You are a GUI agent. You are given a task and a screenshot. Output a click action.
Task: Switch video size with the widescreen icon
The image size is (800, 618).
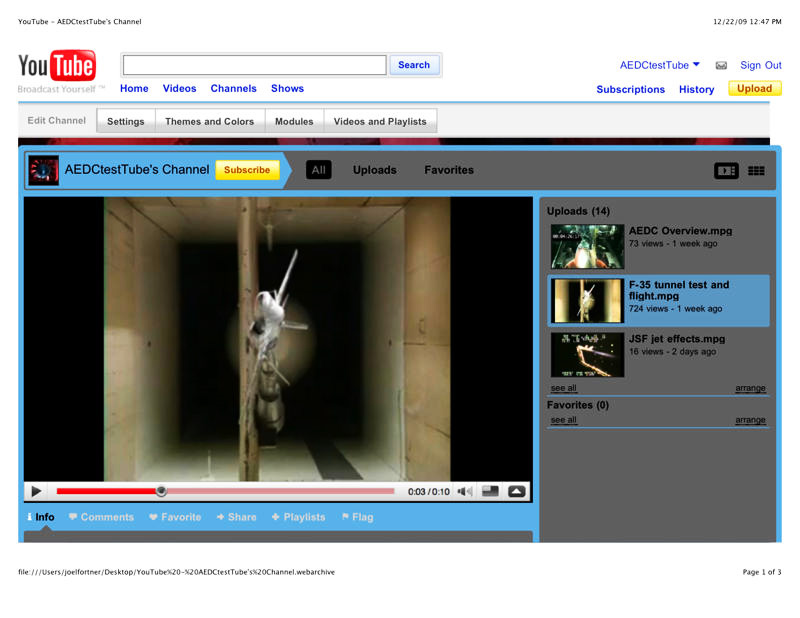(490, 491)
